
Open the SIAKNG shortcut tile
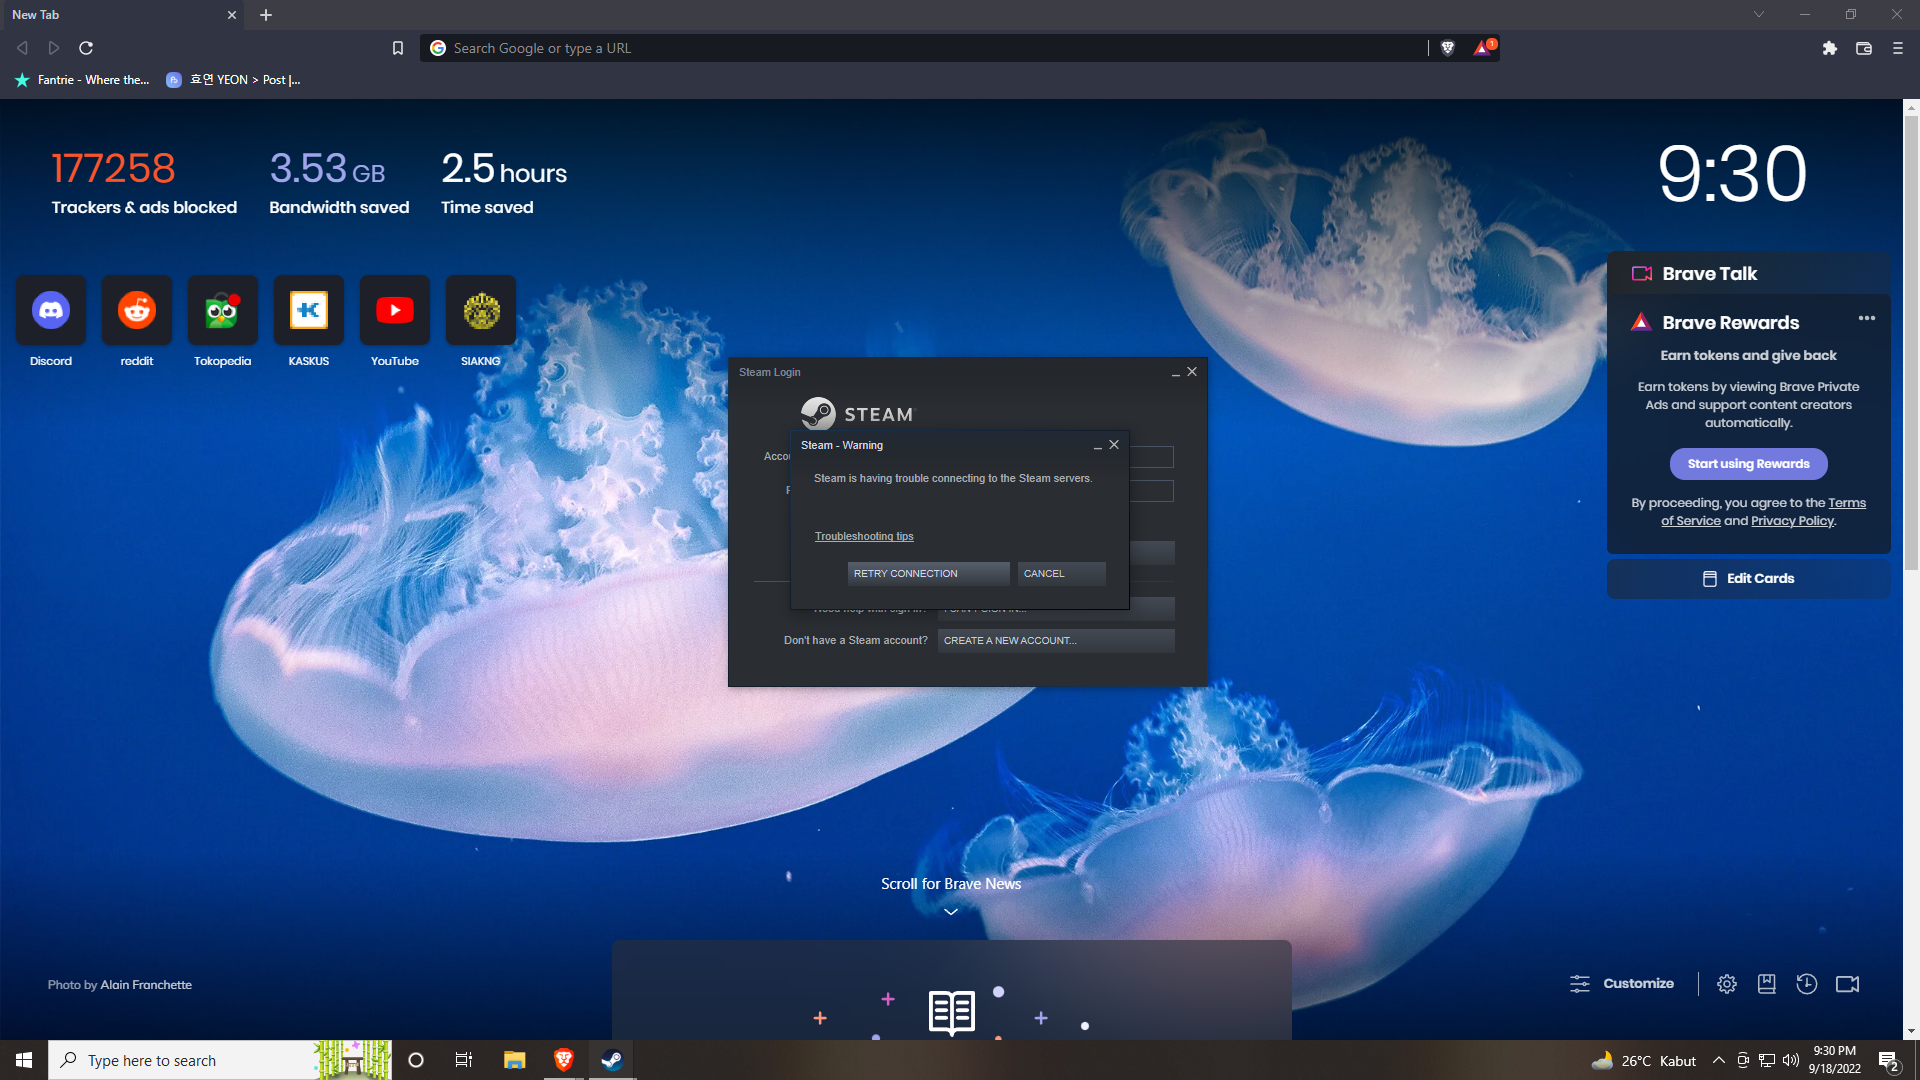point(481,311)
